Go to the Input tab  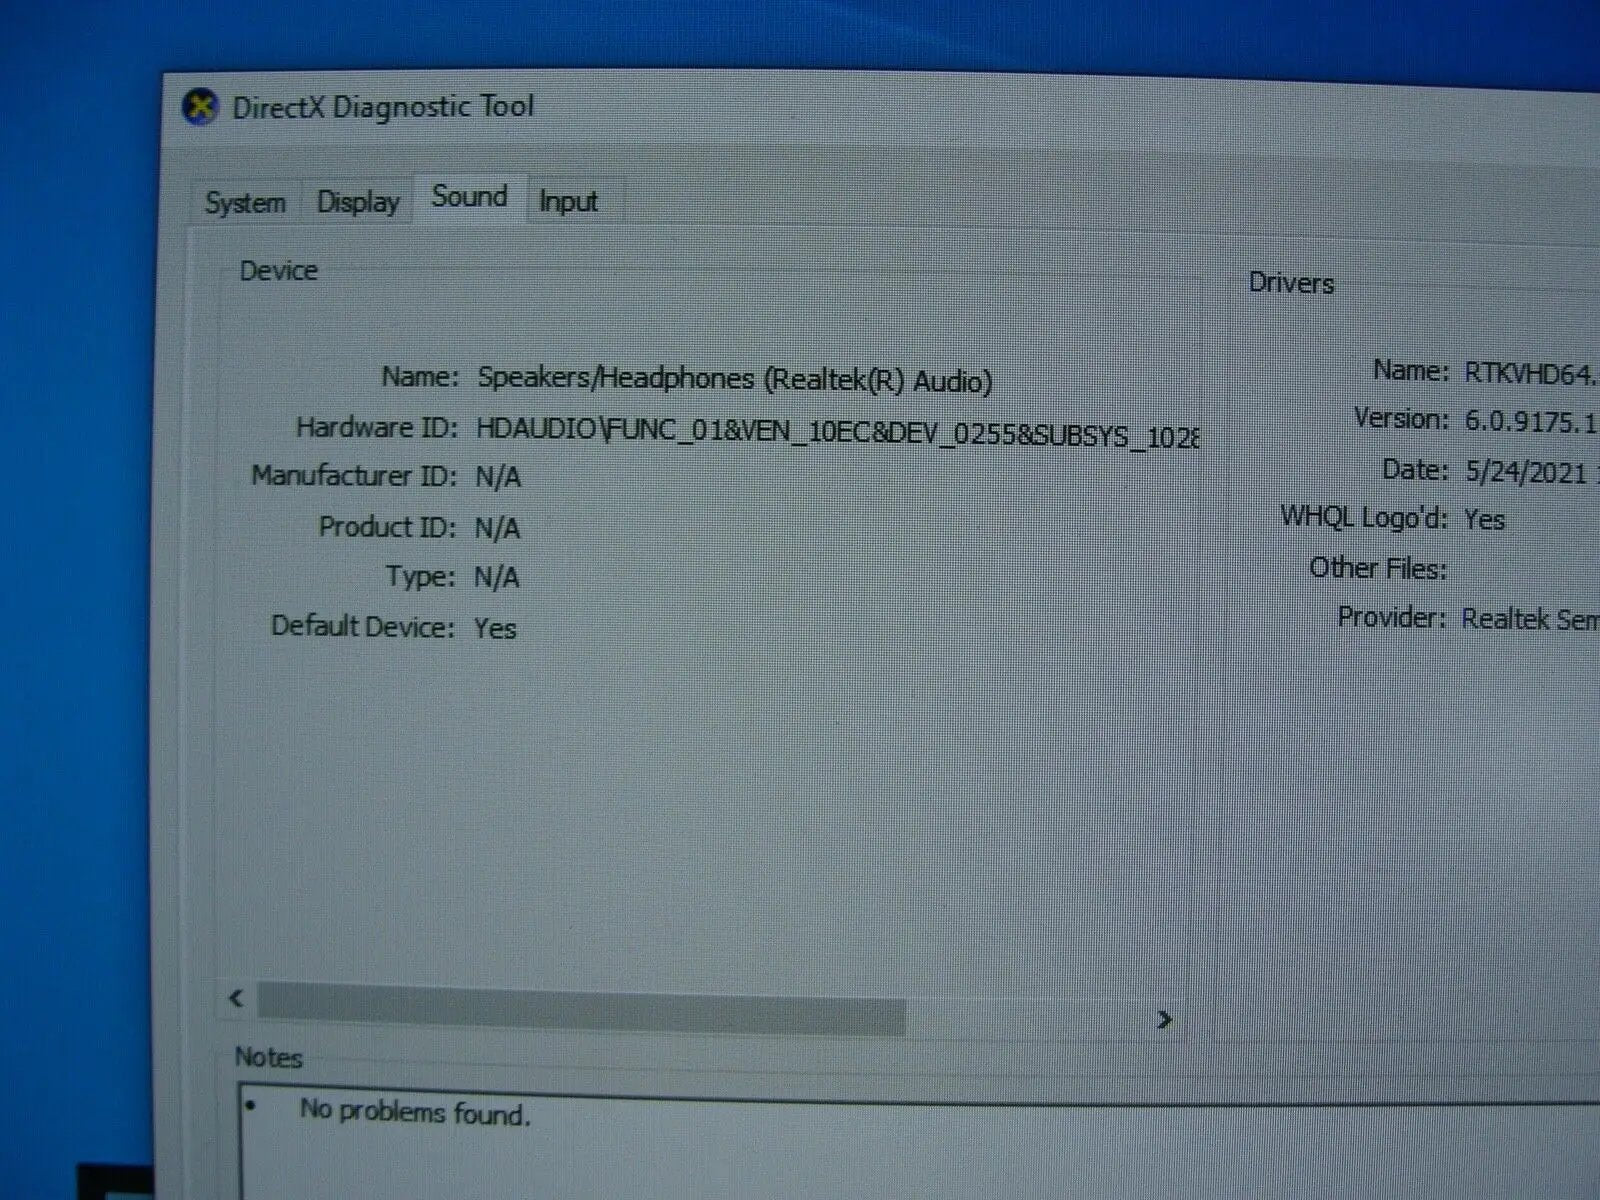[568, 201]
